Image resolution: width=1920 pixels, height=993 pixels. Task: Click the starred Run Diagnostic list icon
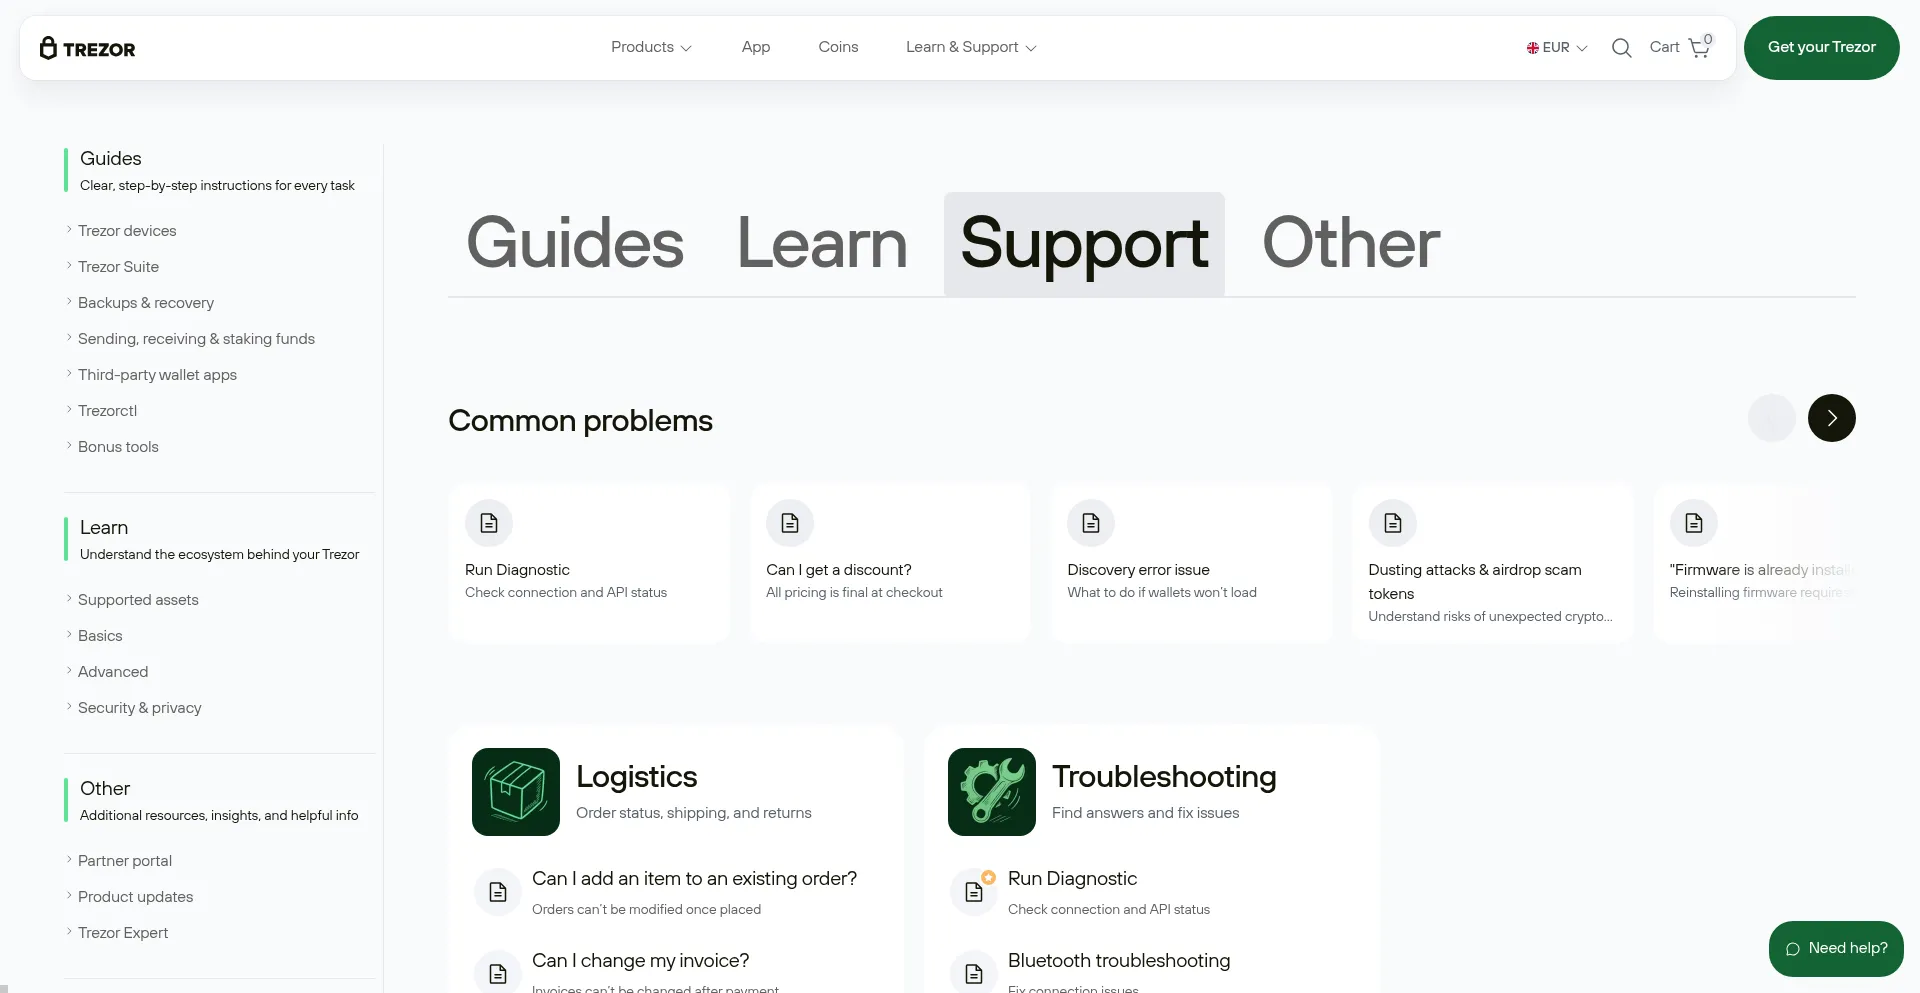click(x=974, y=893)
